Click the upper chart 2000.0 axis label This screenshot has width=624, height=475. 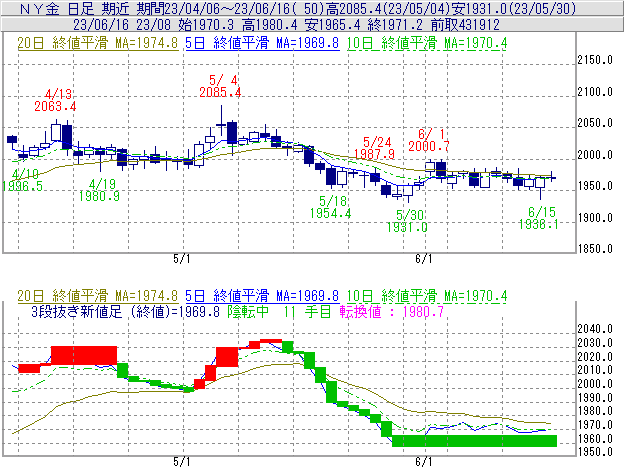pyautogui.click(x=595, y=155)
